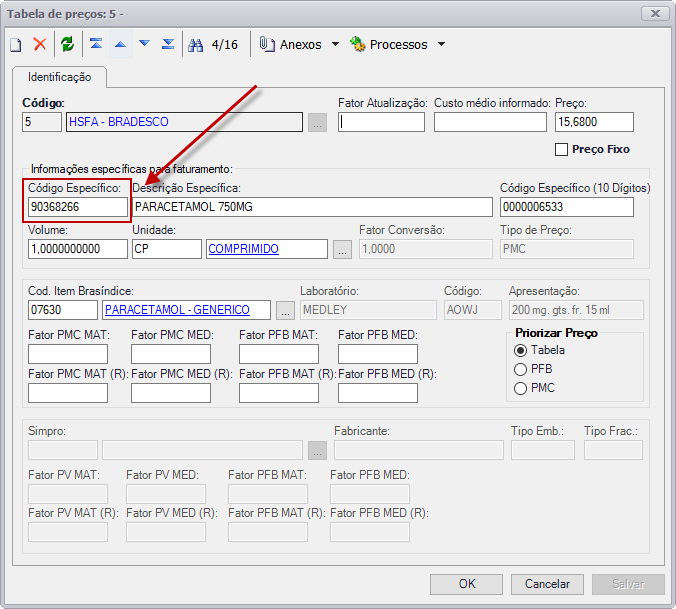Click the Tipo de Preço field PMC
676x609 pixels.
click(566, 249)
